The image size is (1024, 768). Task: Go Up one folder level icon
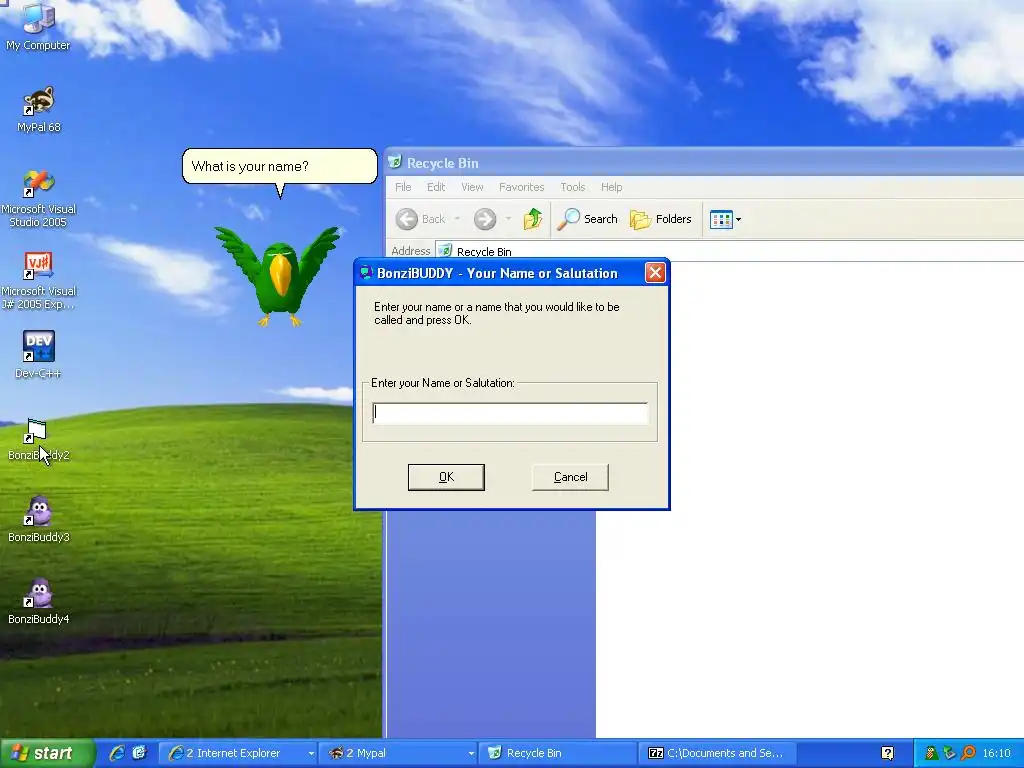pyautogui.click(x=533, y=219)
